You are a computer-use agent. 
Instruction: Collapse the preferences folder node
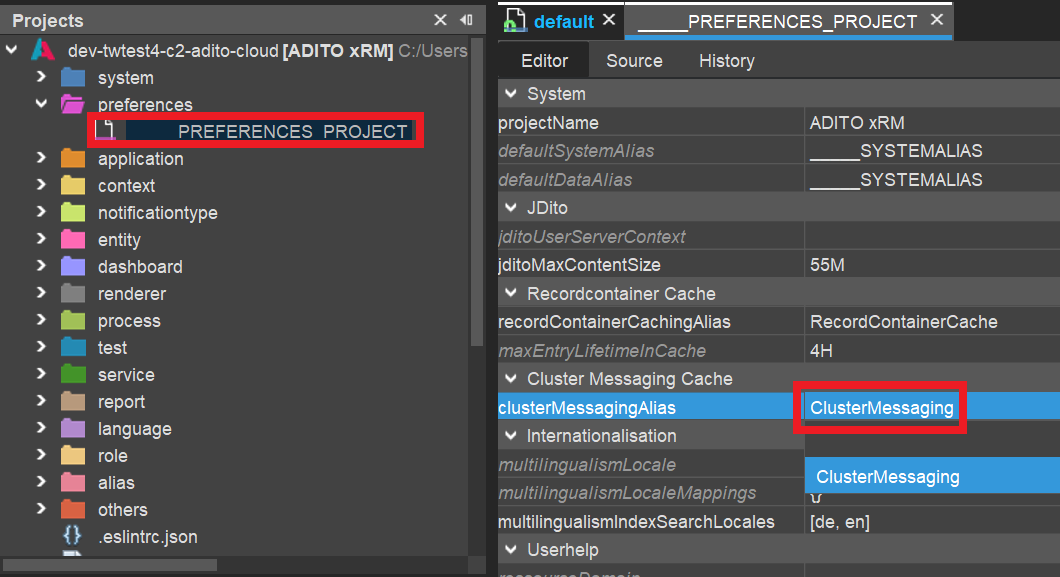click(41, 104)
